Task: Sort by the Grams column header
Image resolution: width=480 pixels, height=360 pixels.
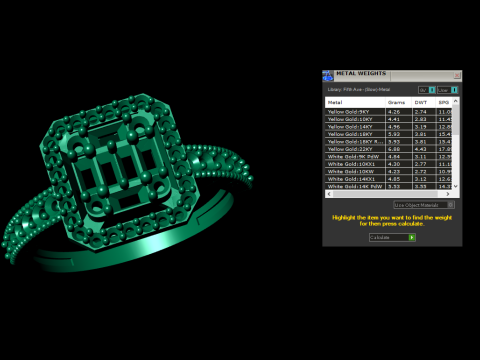Action: (x=399, y=102)
